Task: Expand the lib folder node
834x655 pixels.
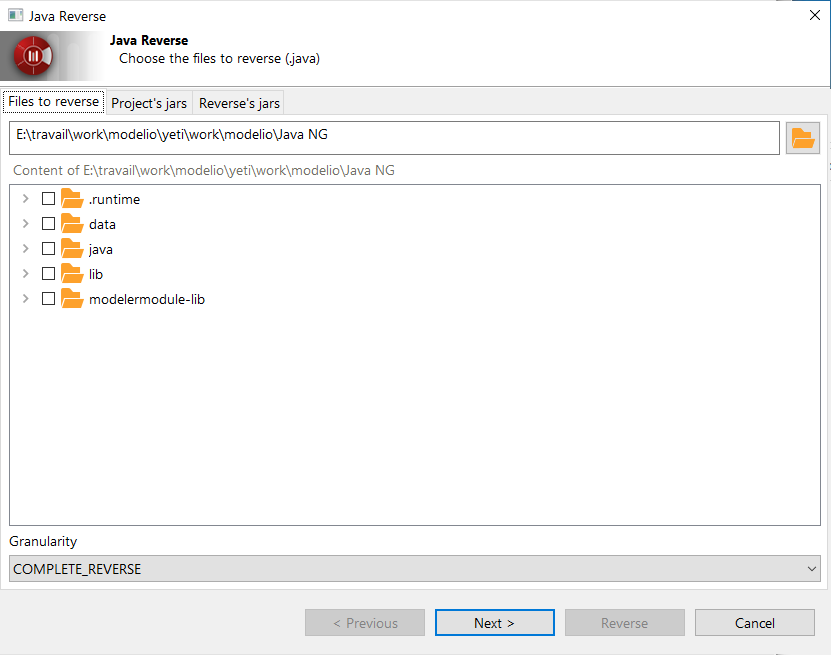Action: [x=25, y=273]
